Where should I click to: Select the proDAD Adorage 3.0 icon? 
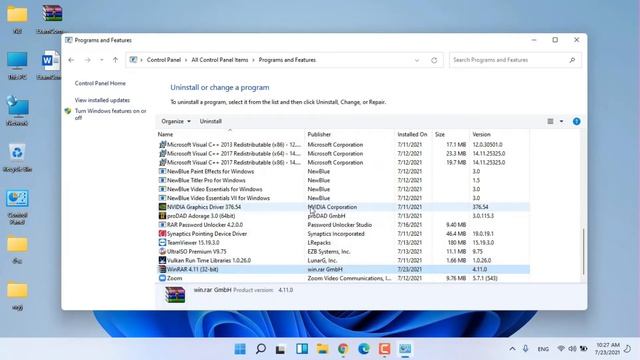(x=162, y=216)
